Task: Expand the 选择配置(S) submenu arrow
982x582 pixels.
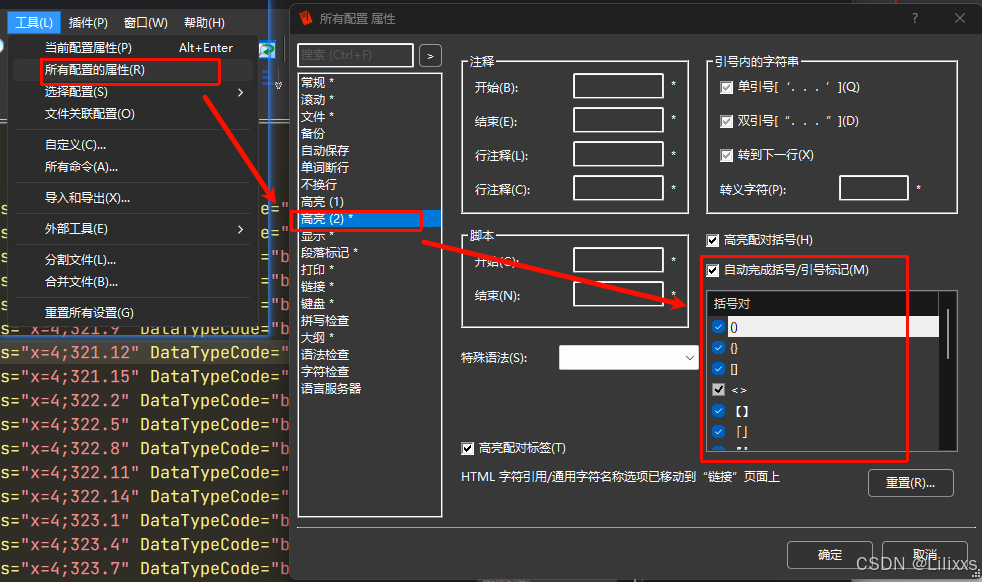Action: [240, 92]
